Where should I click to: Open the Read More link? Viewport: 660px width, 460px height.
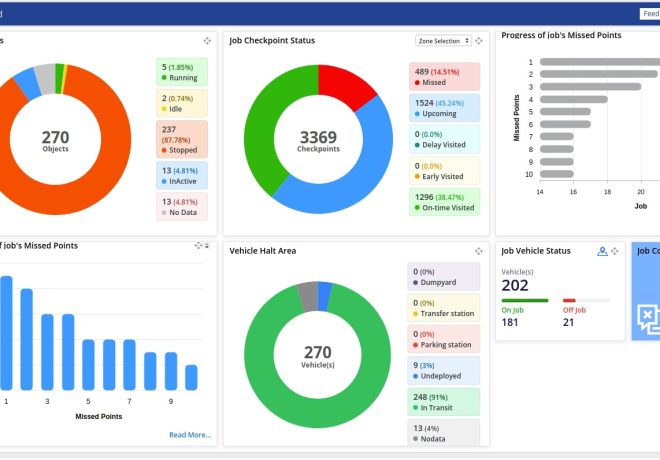(x=190, y=435)
